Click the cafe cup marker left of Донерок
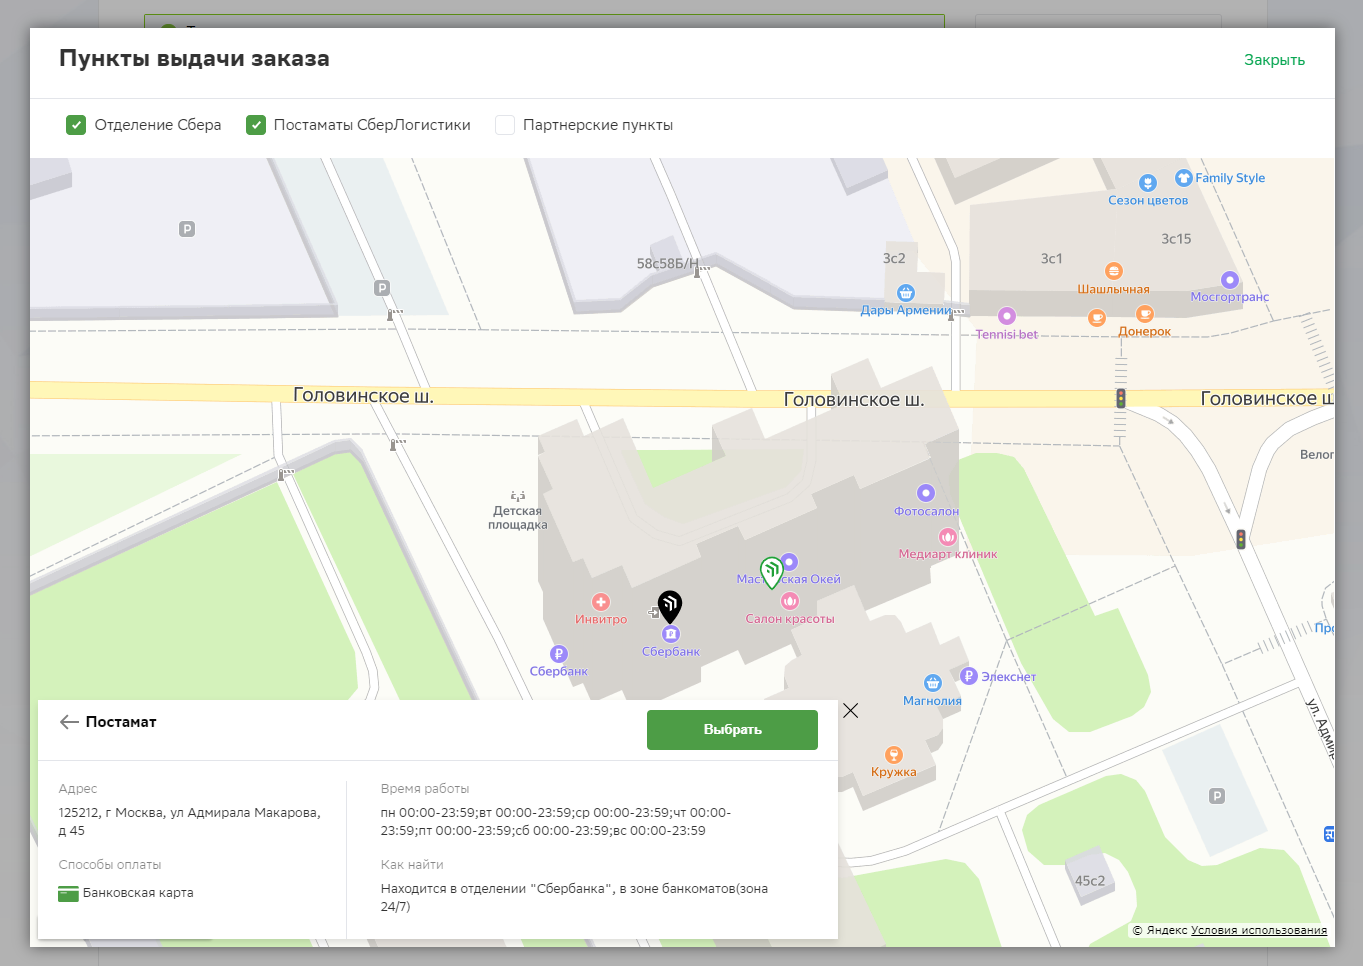Screen dimensions: 1363x966 coord(1097,318)
